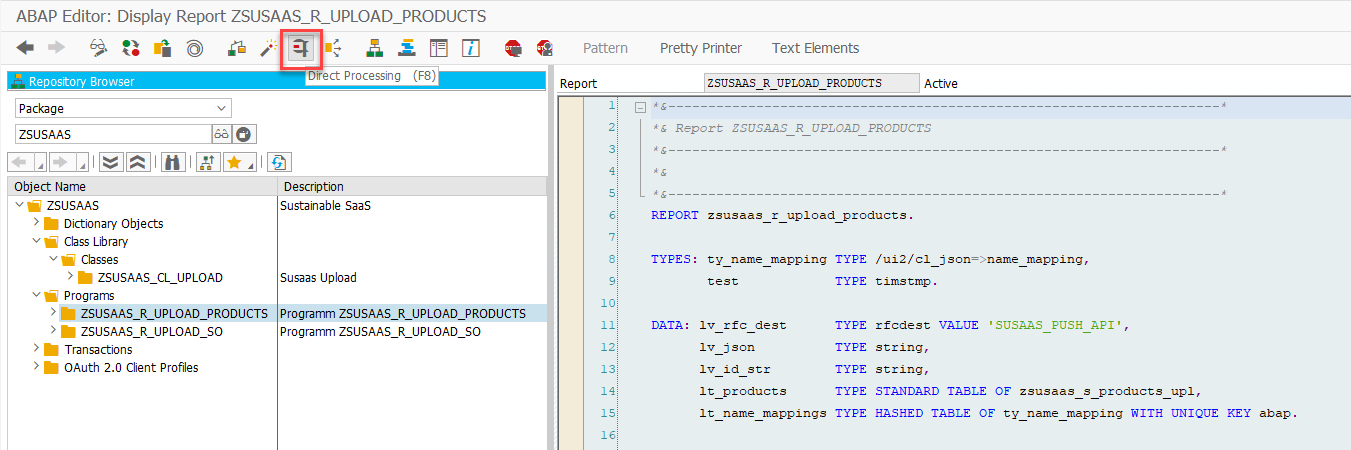
Task: Open Text Elements
Action: point(815,48)
